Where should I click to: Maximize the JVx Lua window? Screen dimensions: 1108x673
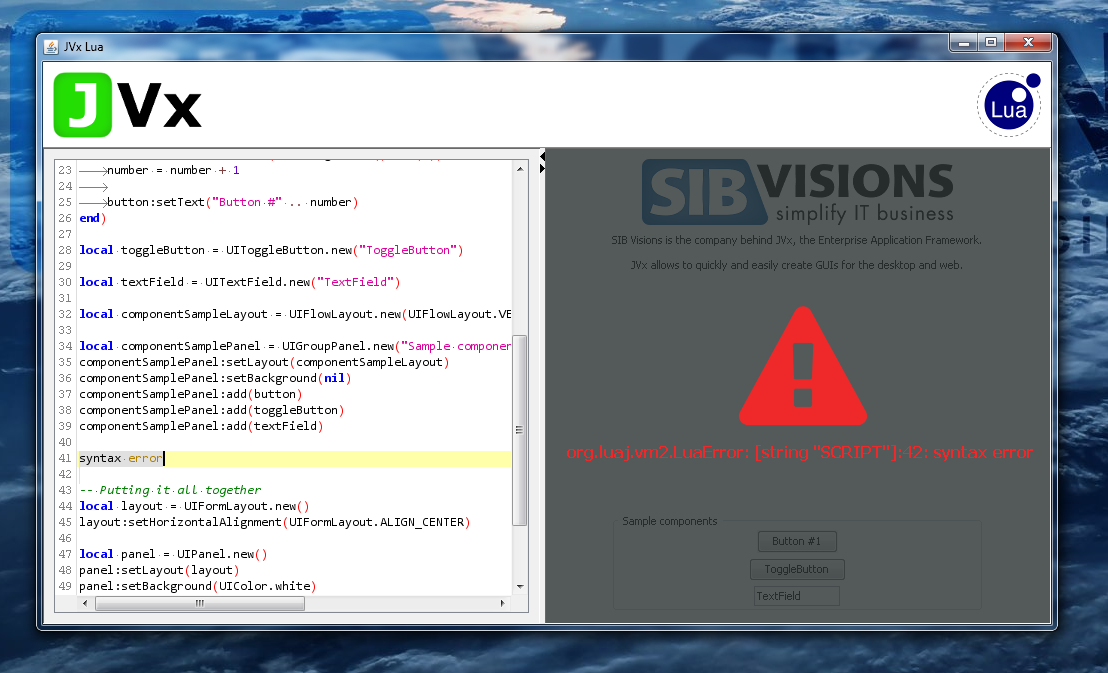click(991, 42)
